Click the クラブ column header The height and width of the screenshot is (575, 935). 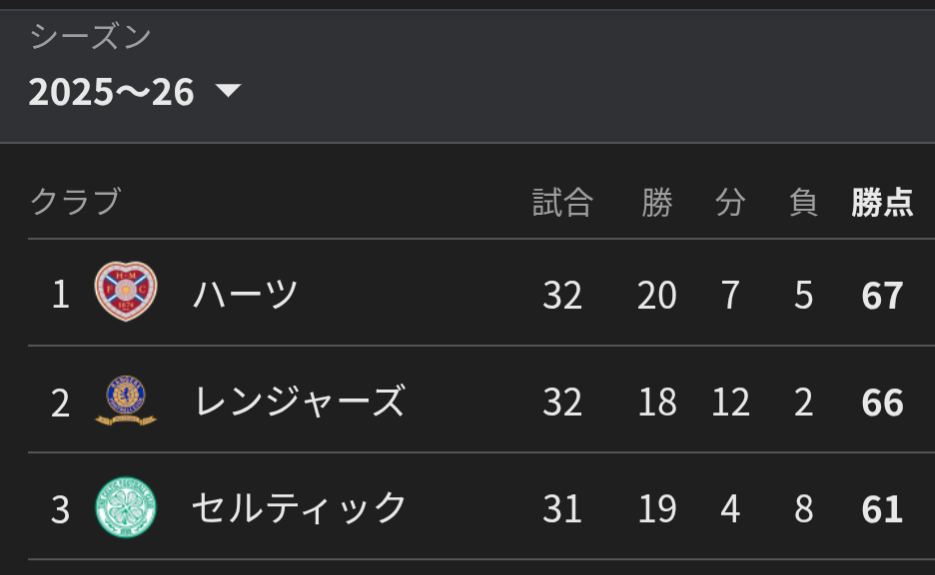pos(75,201)
